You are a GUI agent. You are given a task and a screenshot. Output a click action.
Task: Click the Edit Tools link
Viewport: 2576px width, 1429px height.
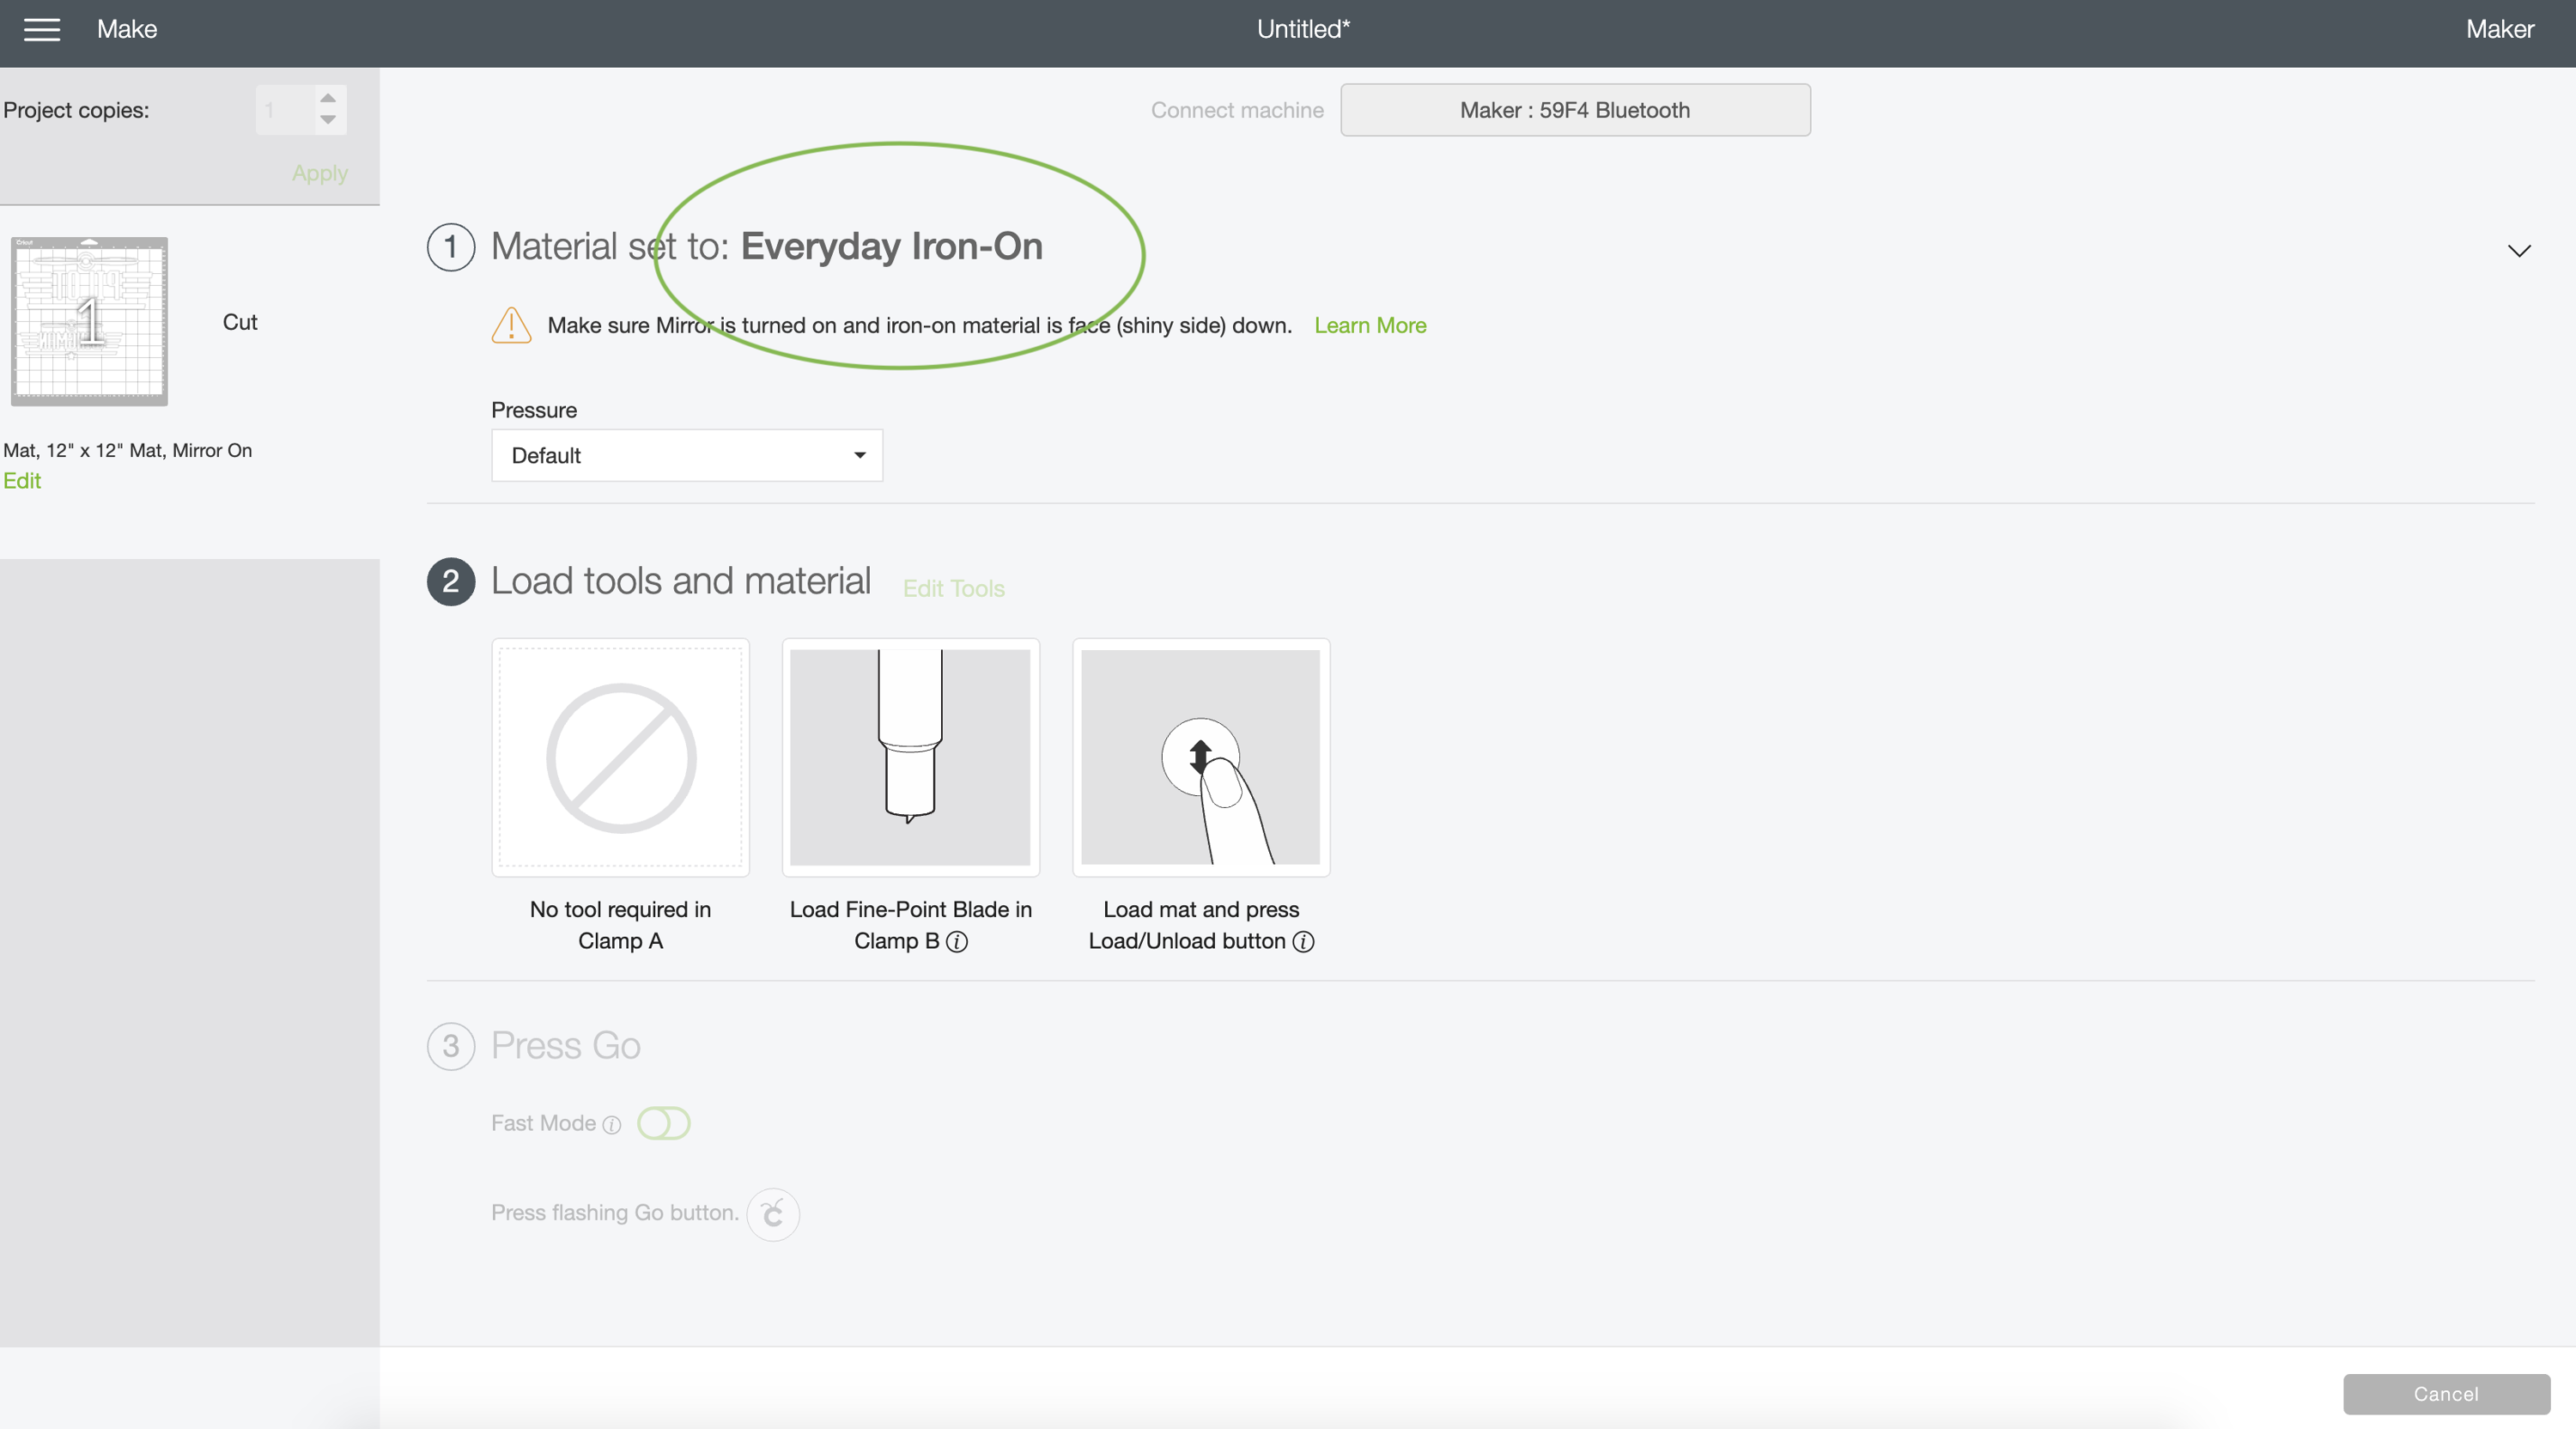click(953, 588)
